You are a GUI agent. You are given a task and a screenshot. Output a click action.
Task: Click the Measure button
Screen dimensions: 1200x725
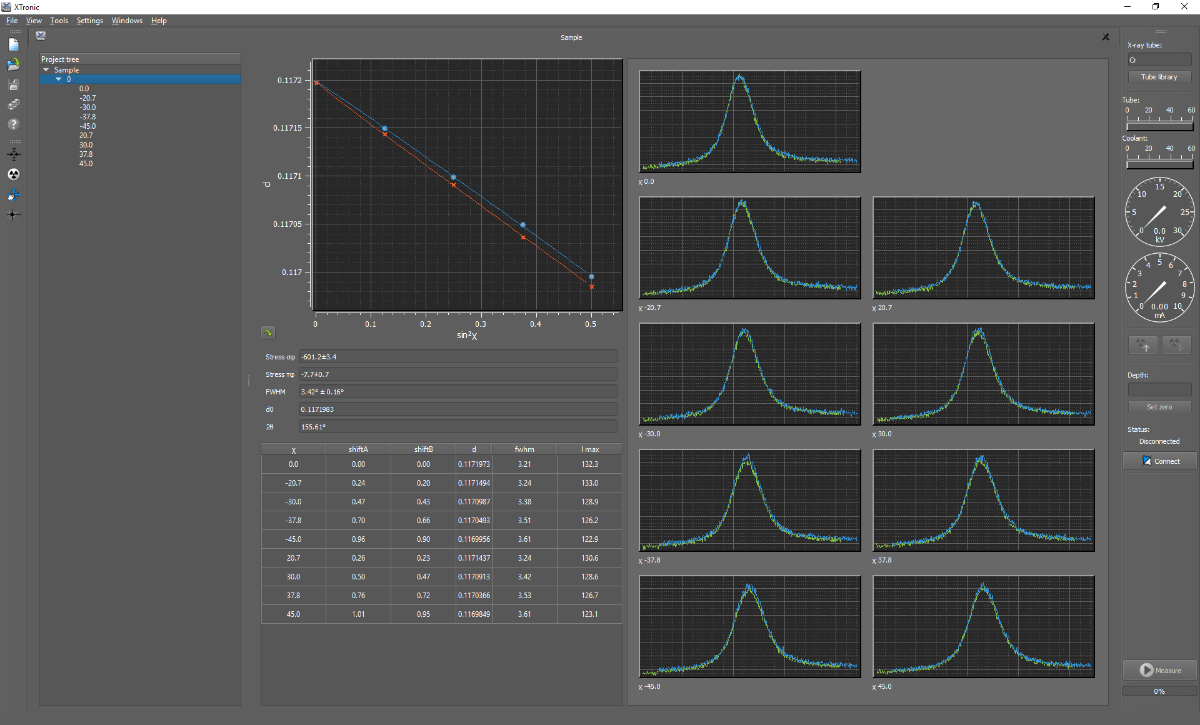click(x=1159, y=670)
